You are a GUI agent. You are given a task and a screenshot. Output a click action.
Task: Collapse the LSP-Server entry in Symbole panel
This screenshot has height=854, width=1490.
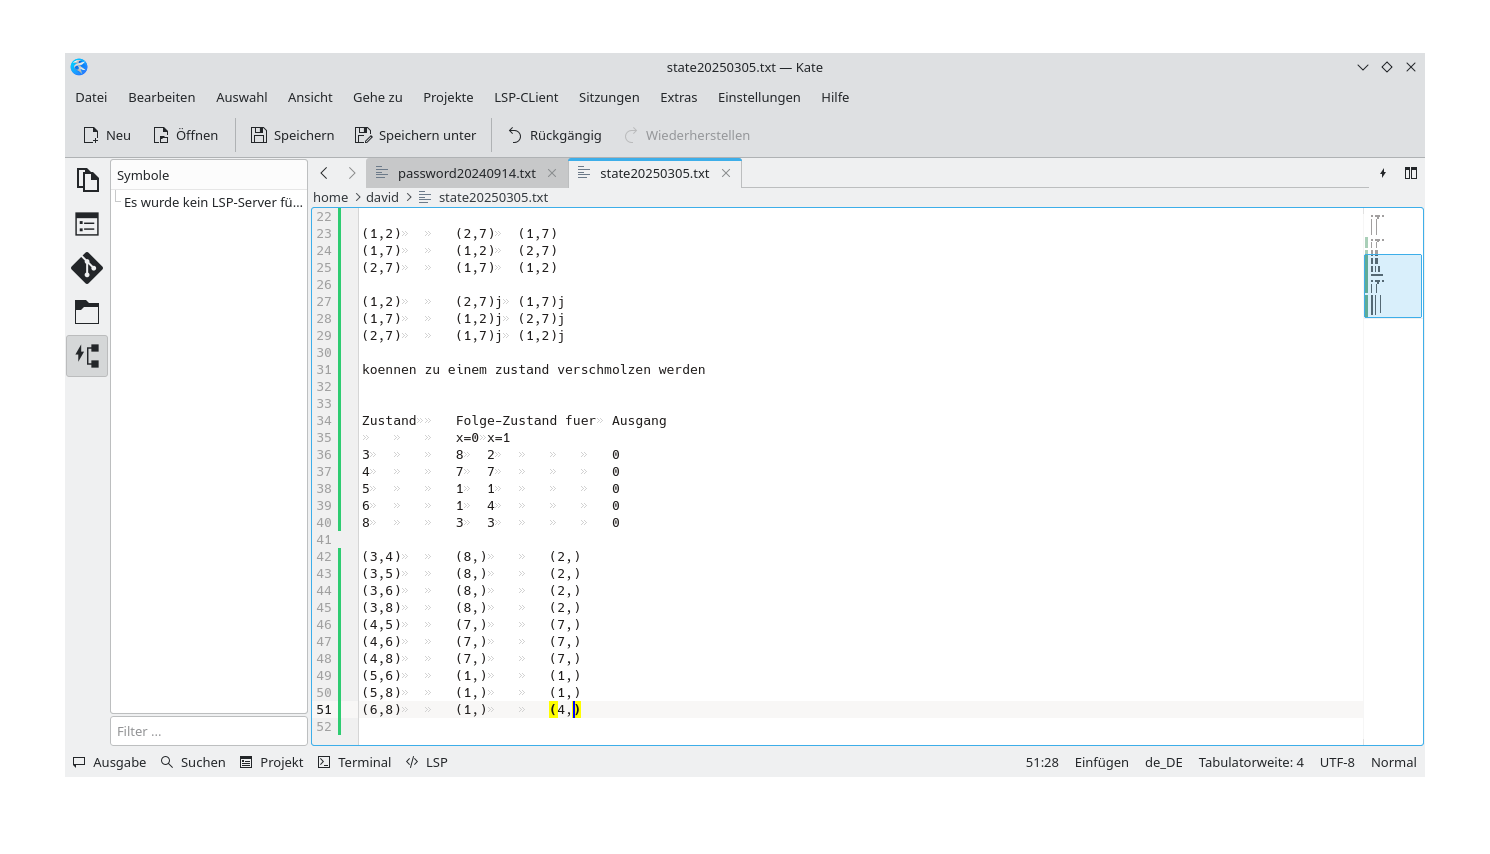coord(211,202)
